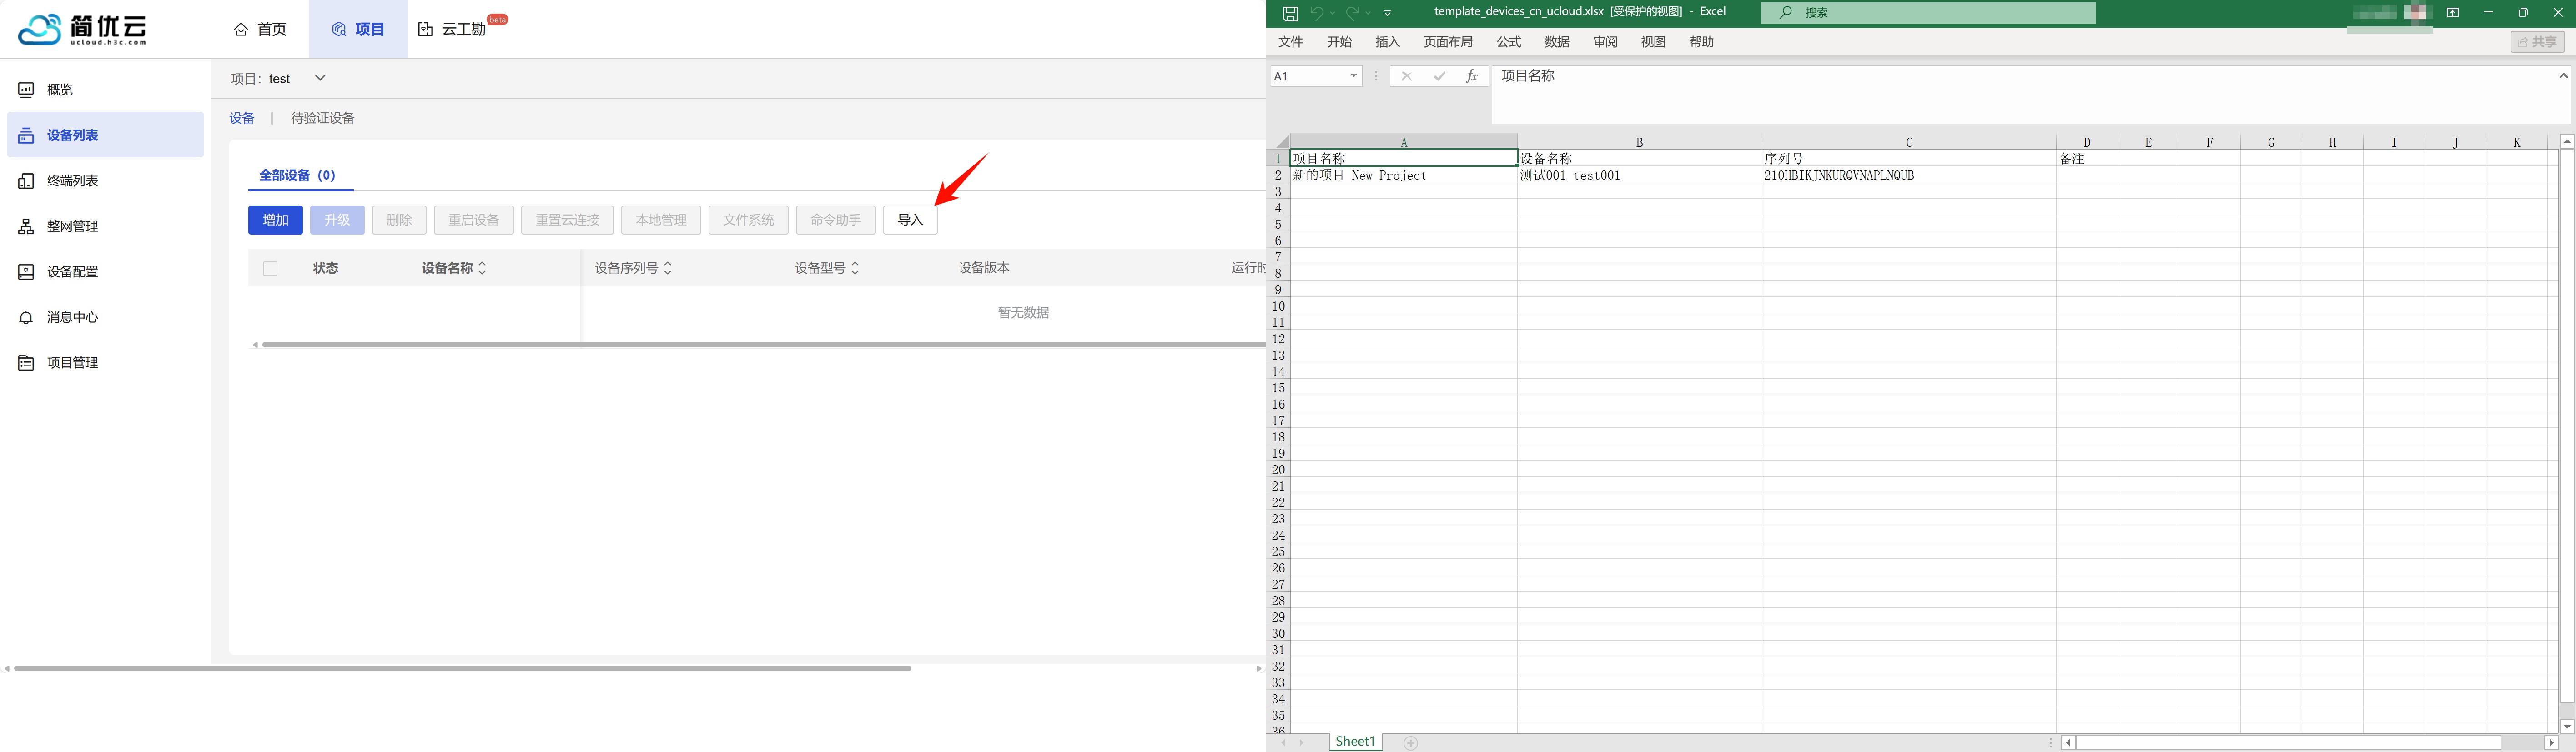Click the 简优云 logo
The height and width of the screenshot is (752, 2576).
pyautogui.click(x=83, y=30)
